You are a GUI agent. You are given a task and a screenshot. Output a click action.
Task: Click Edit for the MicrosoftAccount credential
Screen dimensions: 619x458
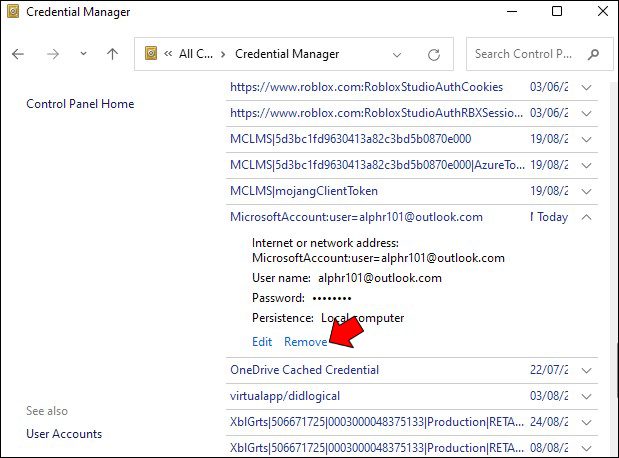262,342
